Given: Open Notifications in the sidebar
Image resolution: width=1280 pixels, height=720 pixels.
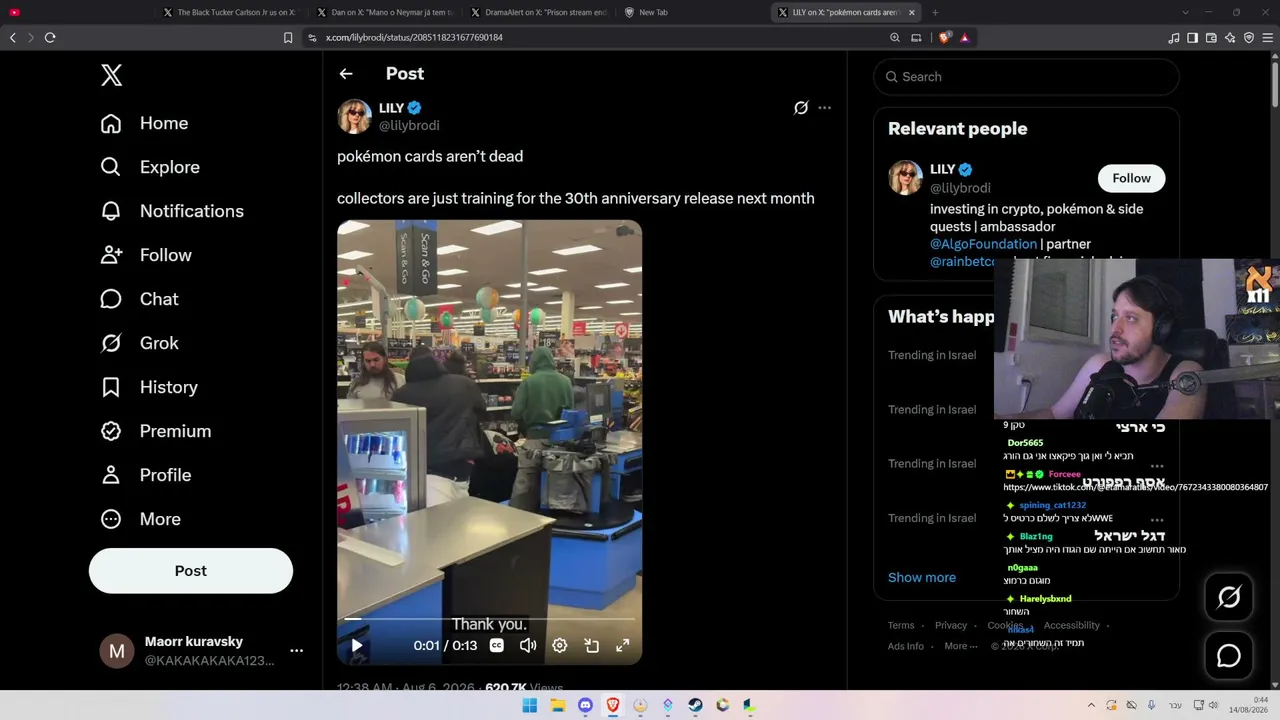Looking at the screenshot, I should pos(172,211).
